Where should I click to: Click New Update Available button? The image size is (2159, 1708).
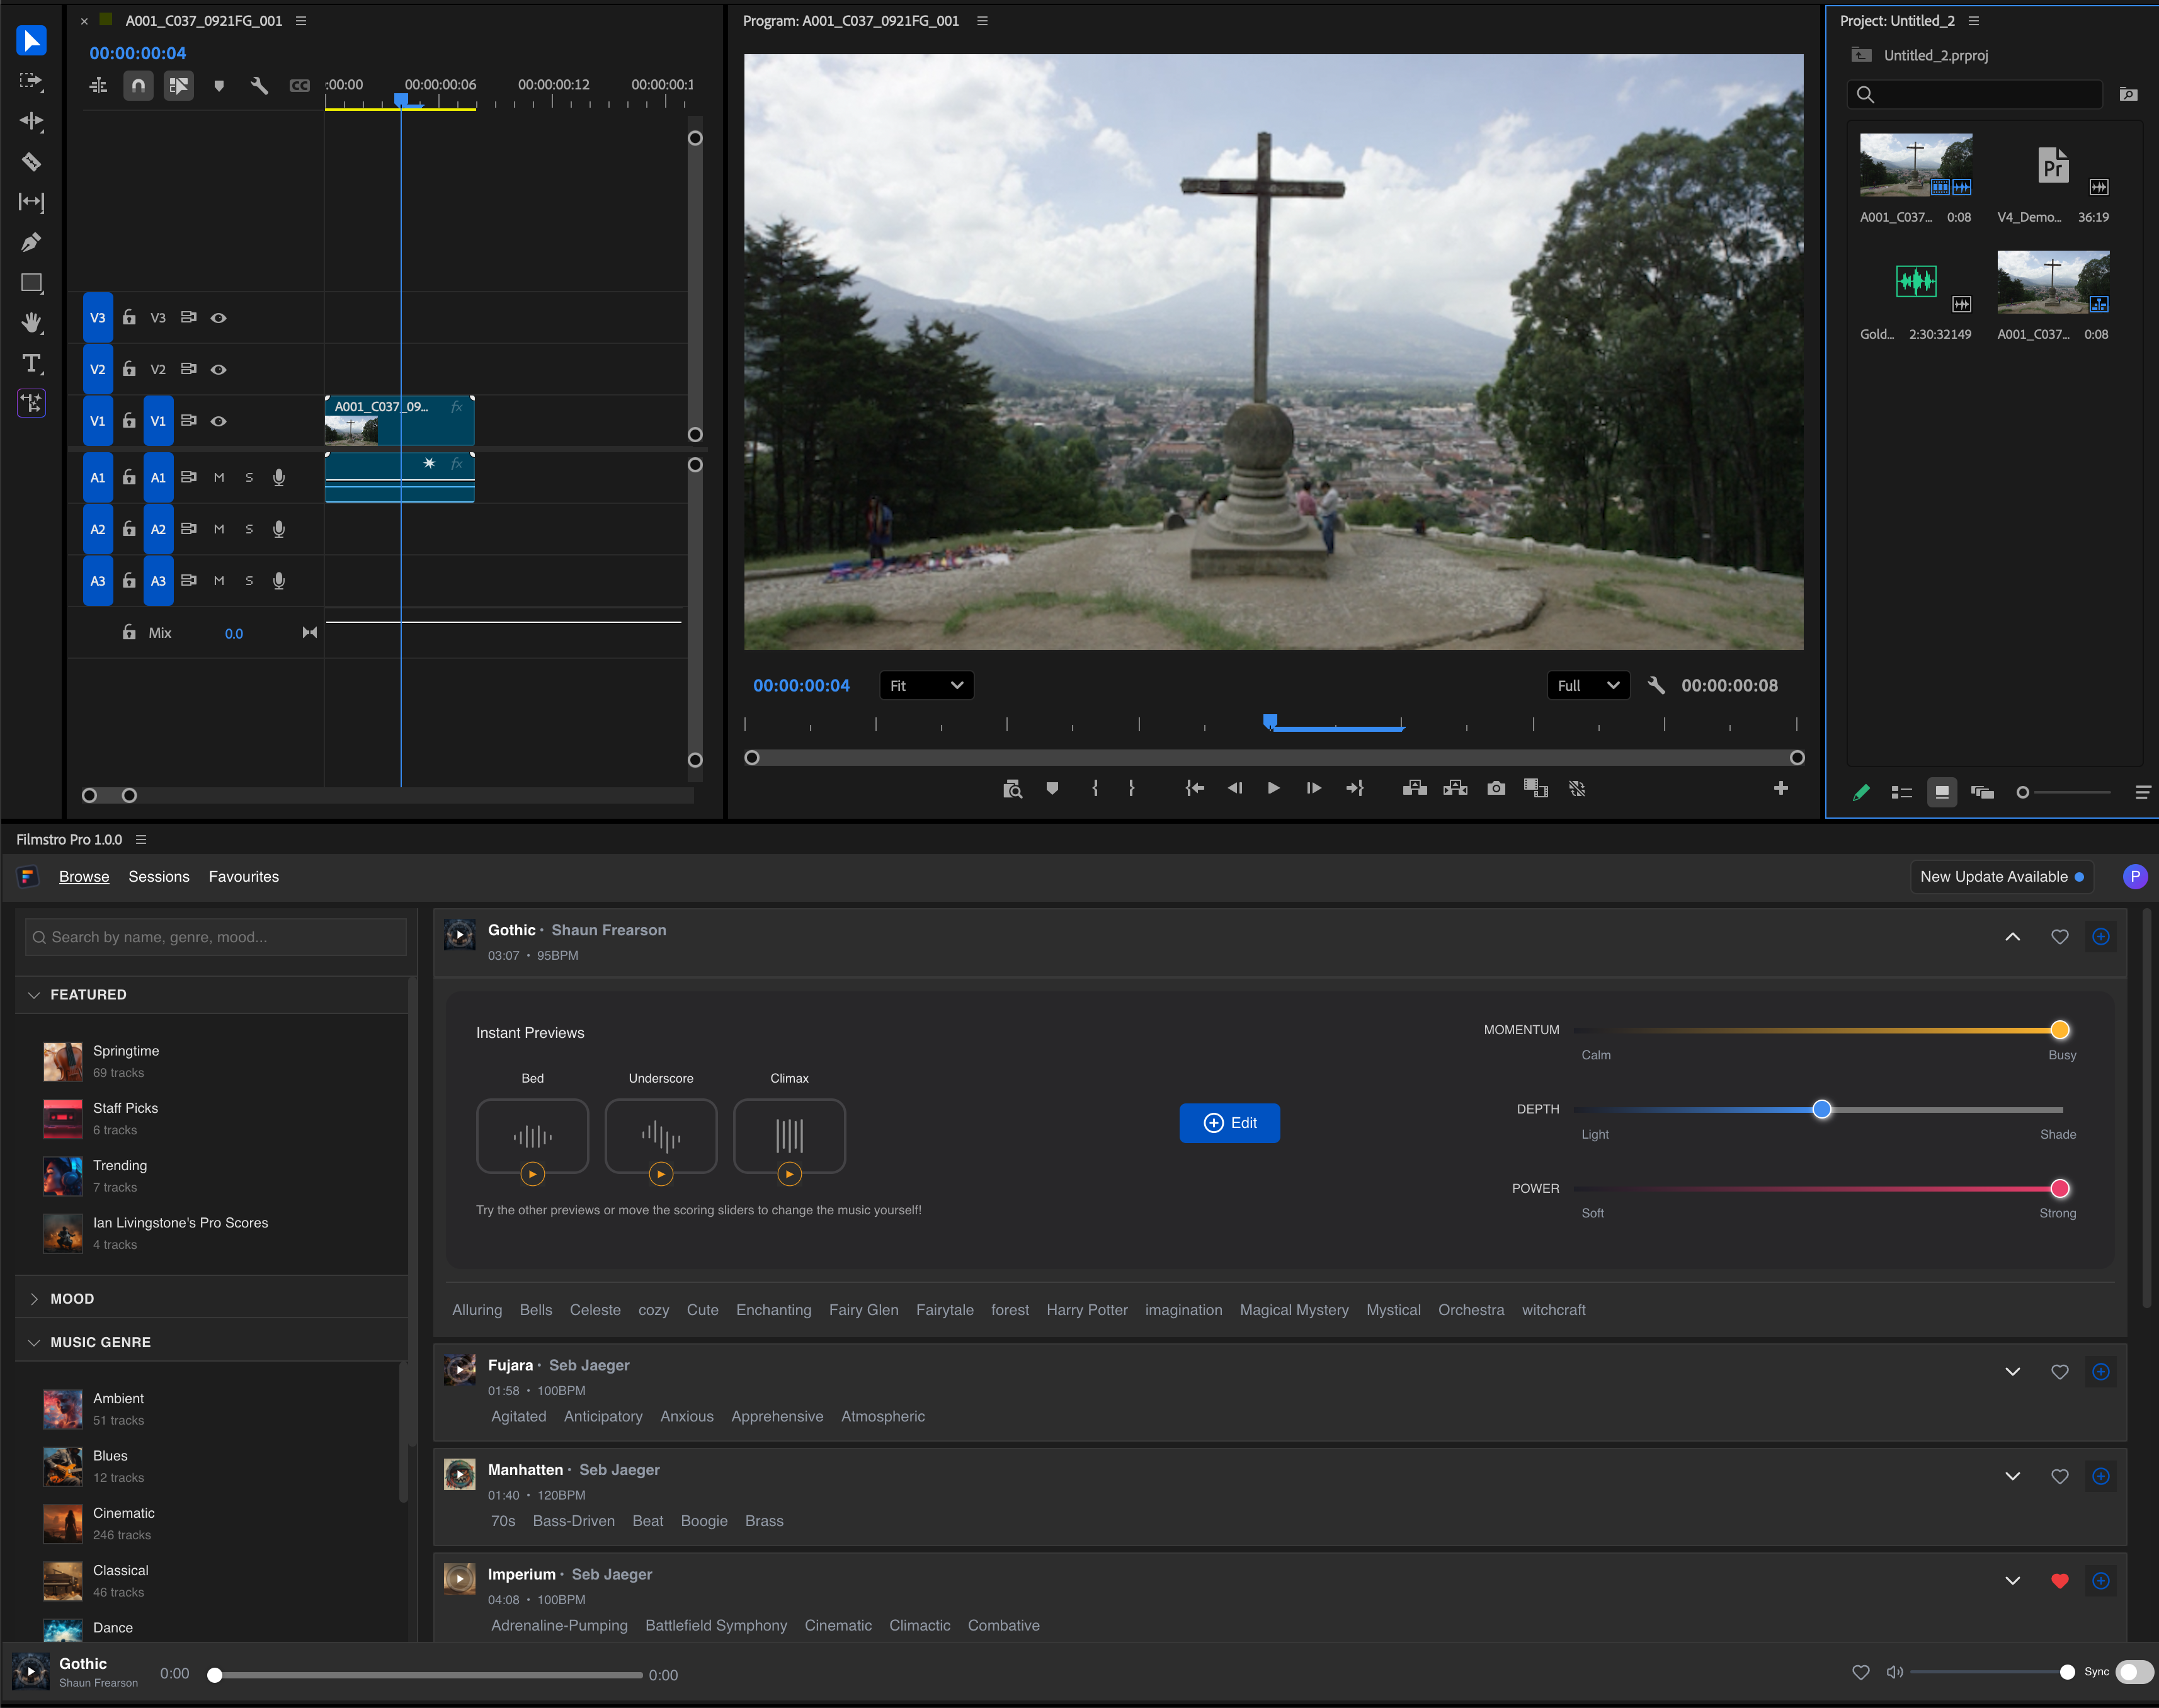coord(2001,876)
